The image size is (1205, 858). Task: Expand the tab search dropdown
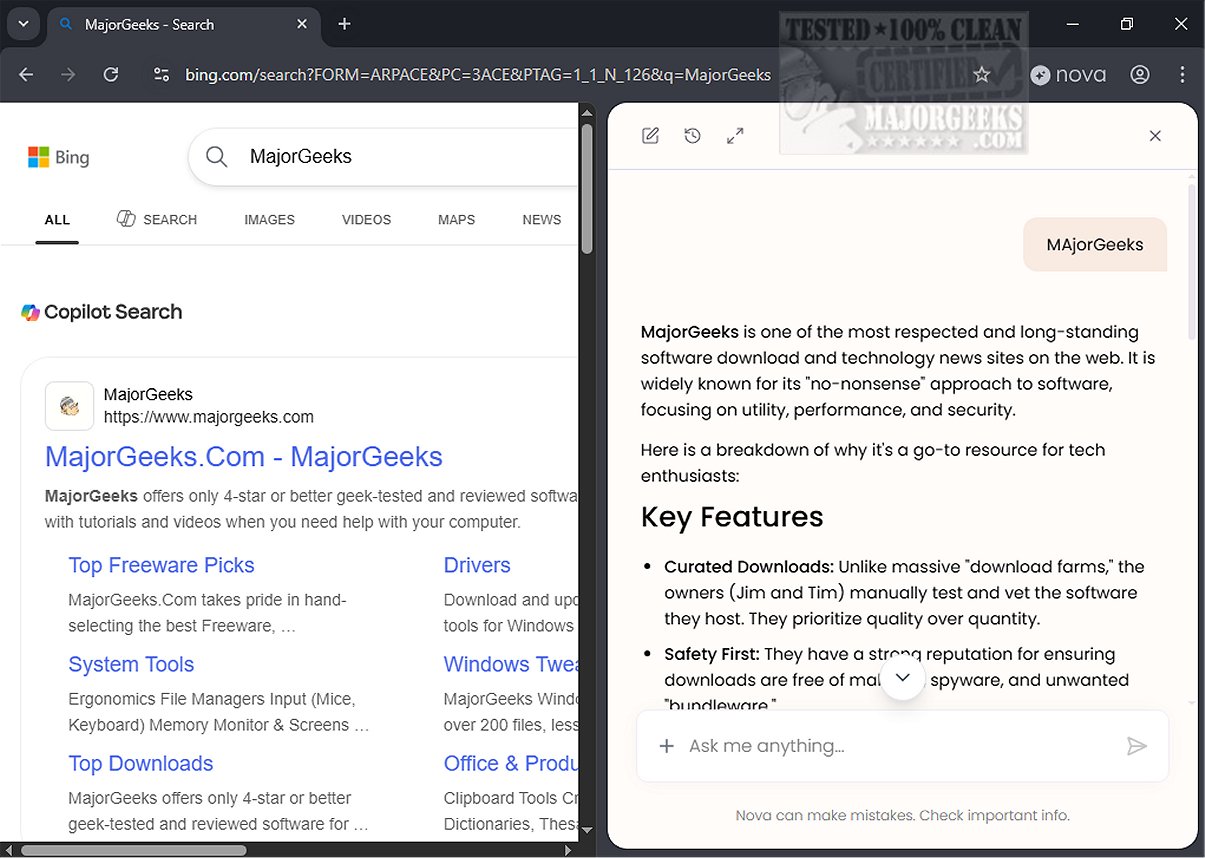tap(23, 24)
